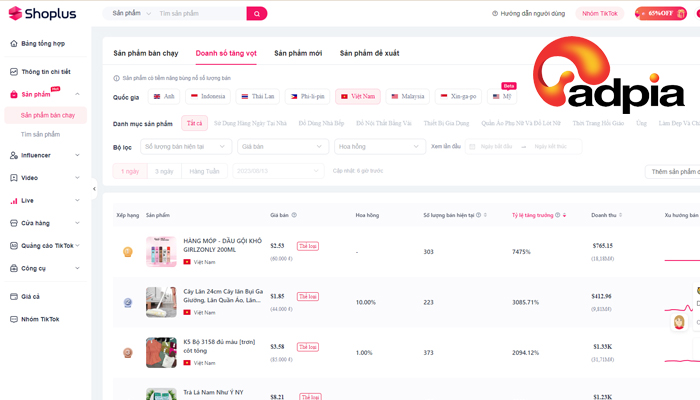Sort by Doanh thu column arrows
The image size is (700, 400).
[x=621, y=215]
